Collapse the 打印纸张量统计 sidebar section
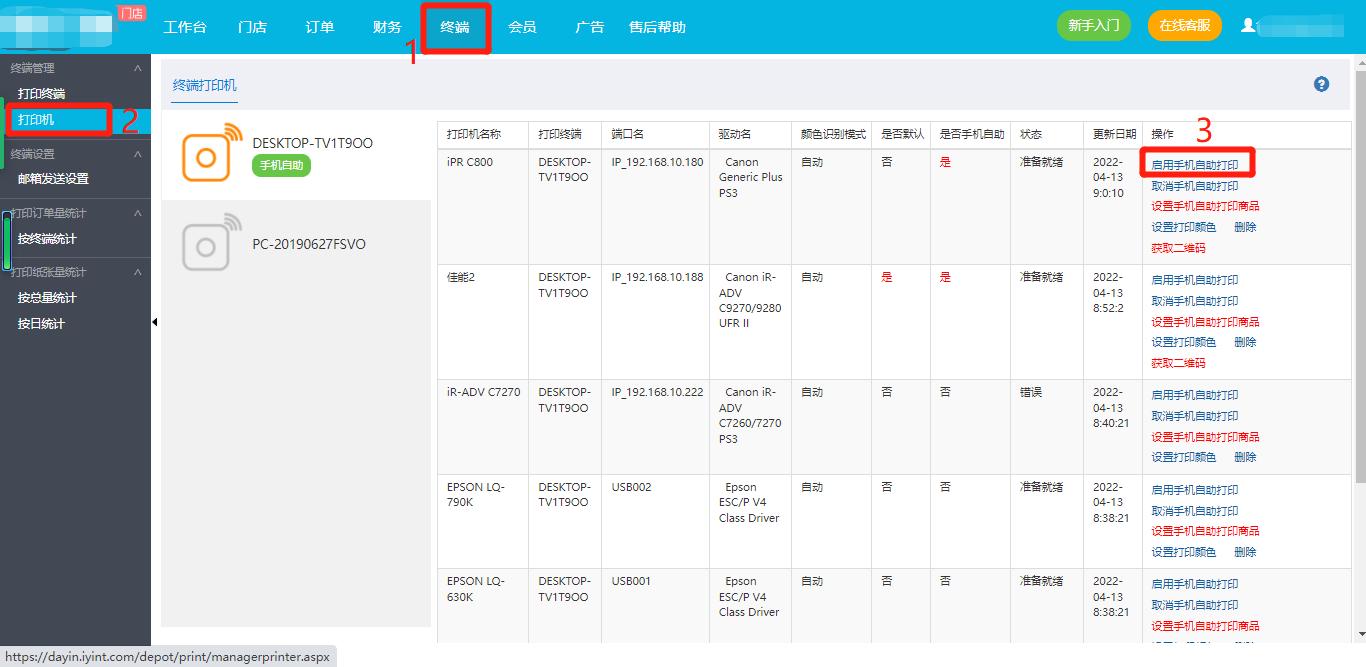 (x=138, y=272)
